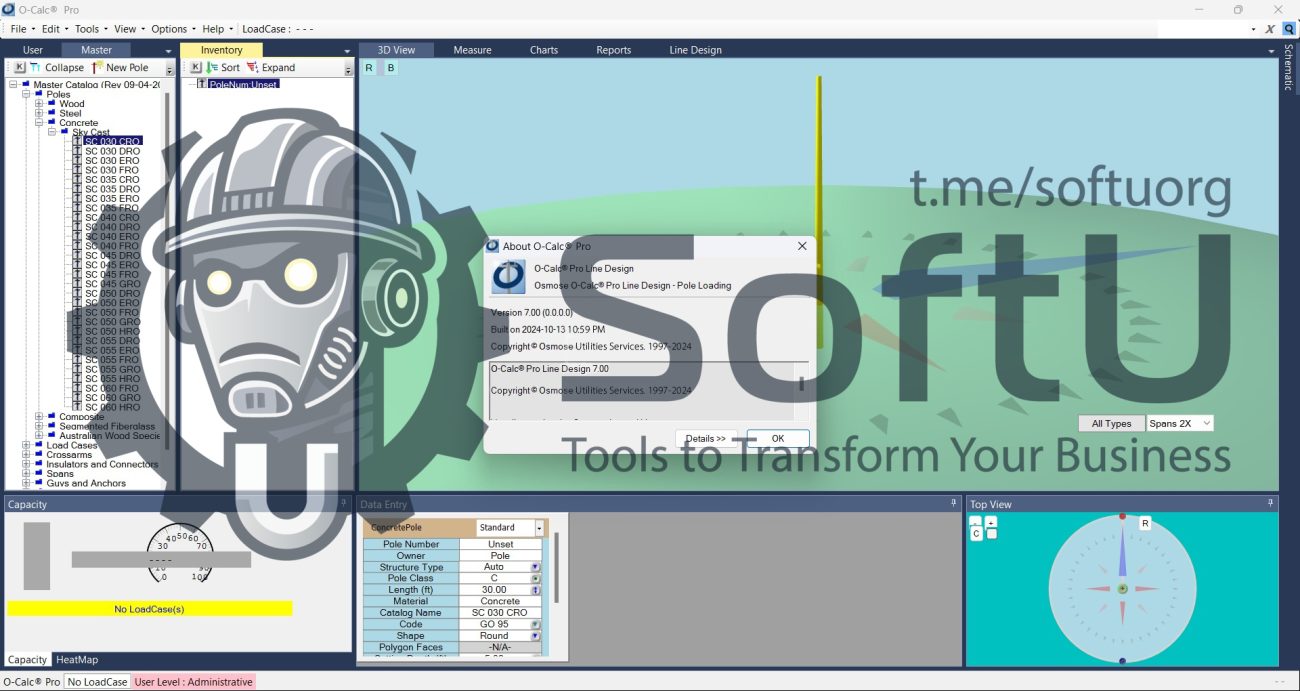The width and height of the screenshot is (1300, 691).
Task: Click the No LoadCase status box
Action: [97, 682]
